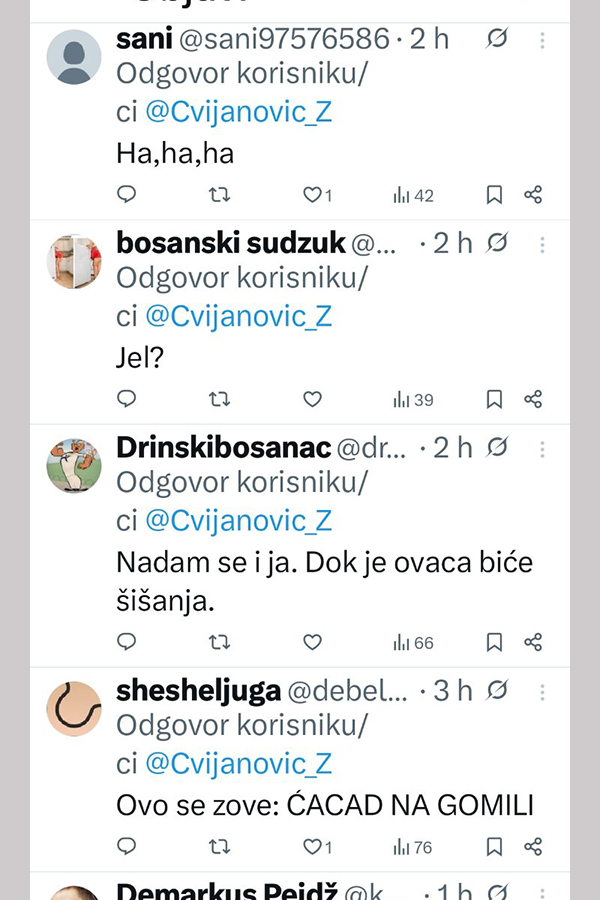Open @Cvijanovic_Z mention in shesheljuga's reply

click(238, 764)
